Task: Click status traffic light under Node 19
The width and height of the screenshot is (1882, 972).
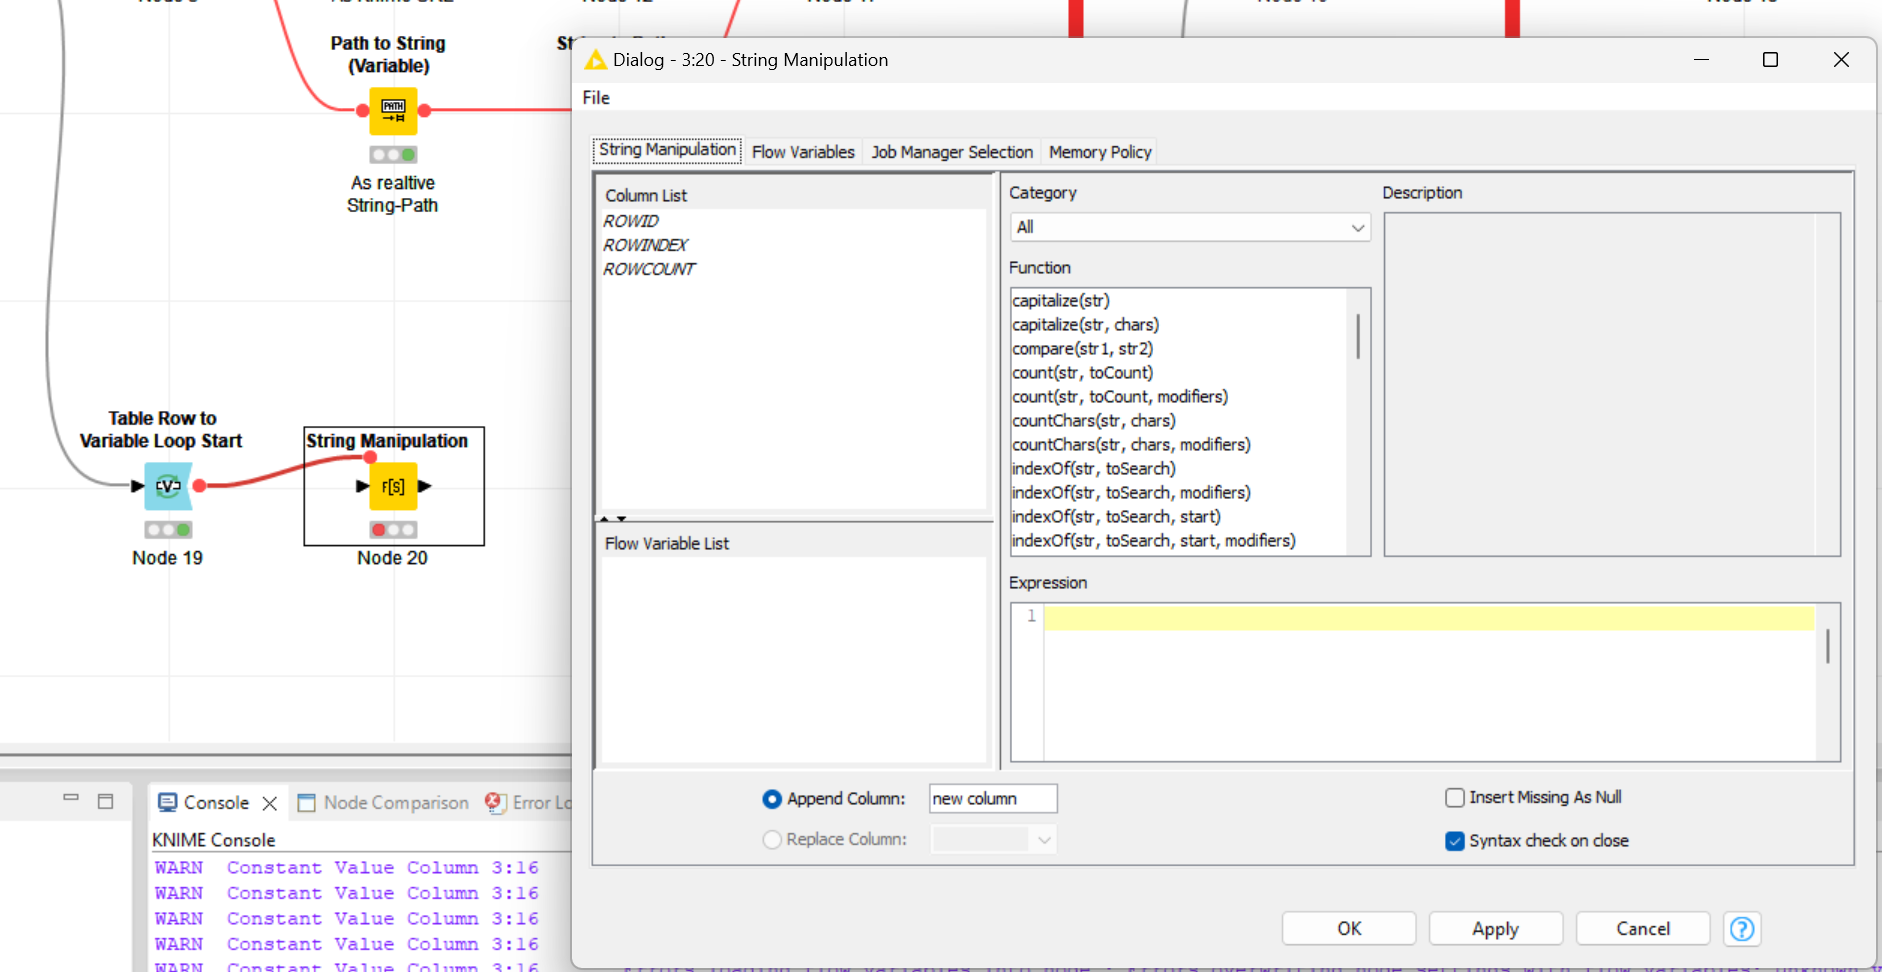Action: (168, 530)
